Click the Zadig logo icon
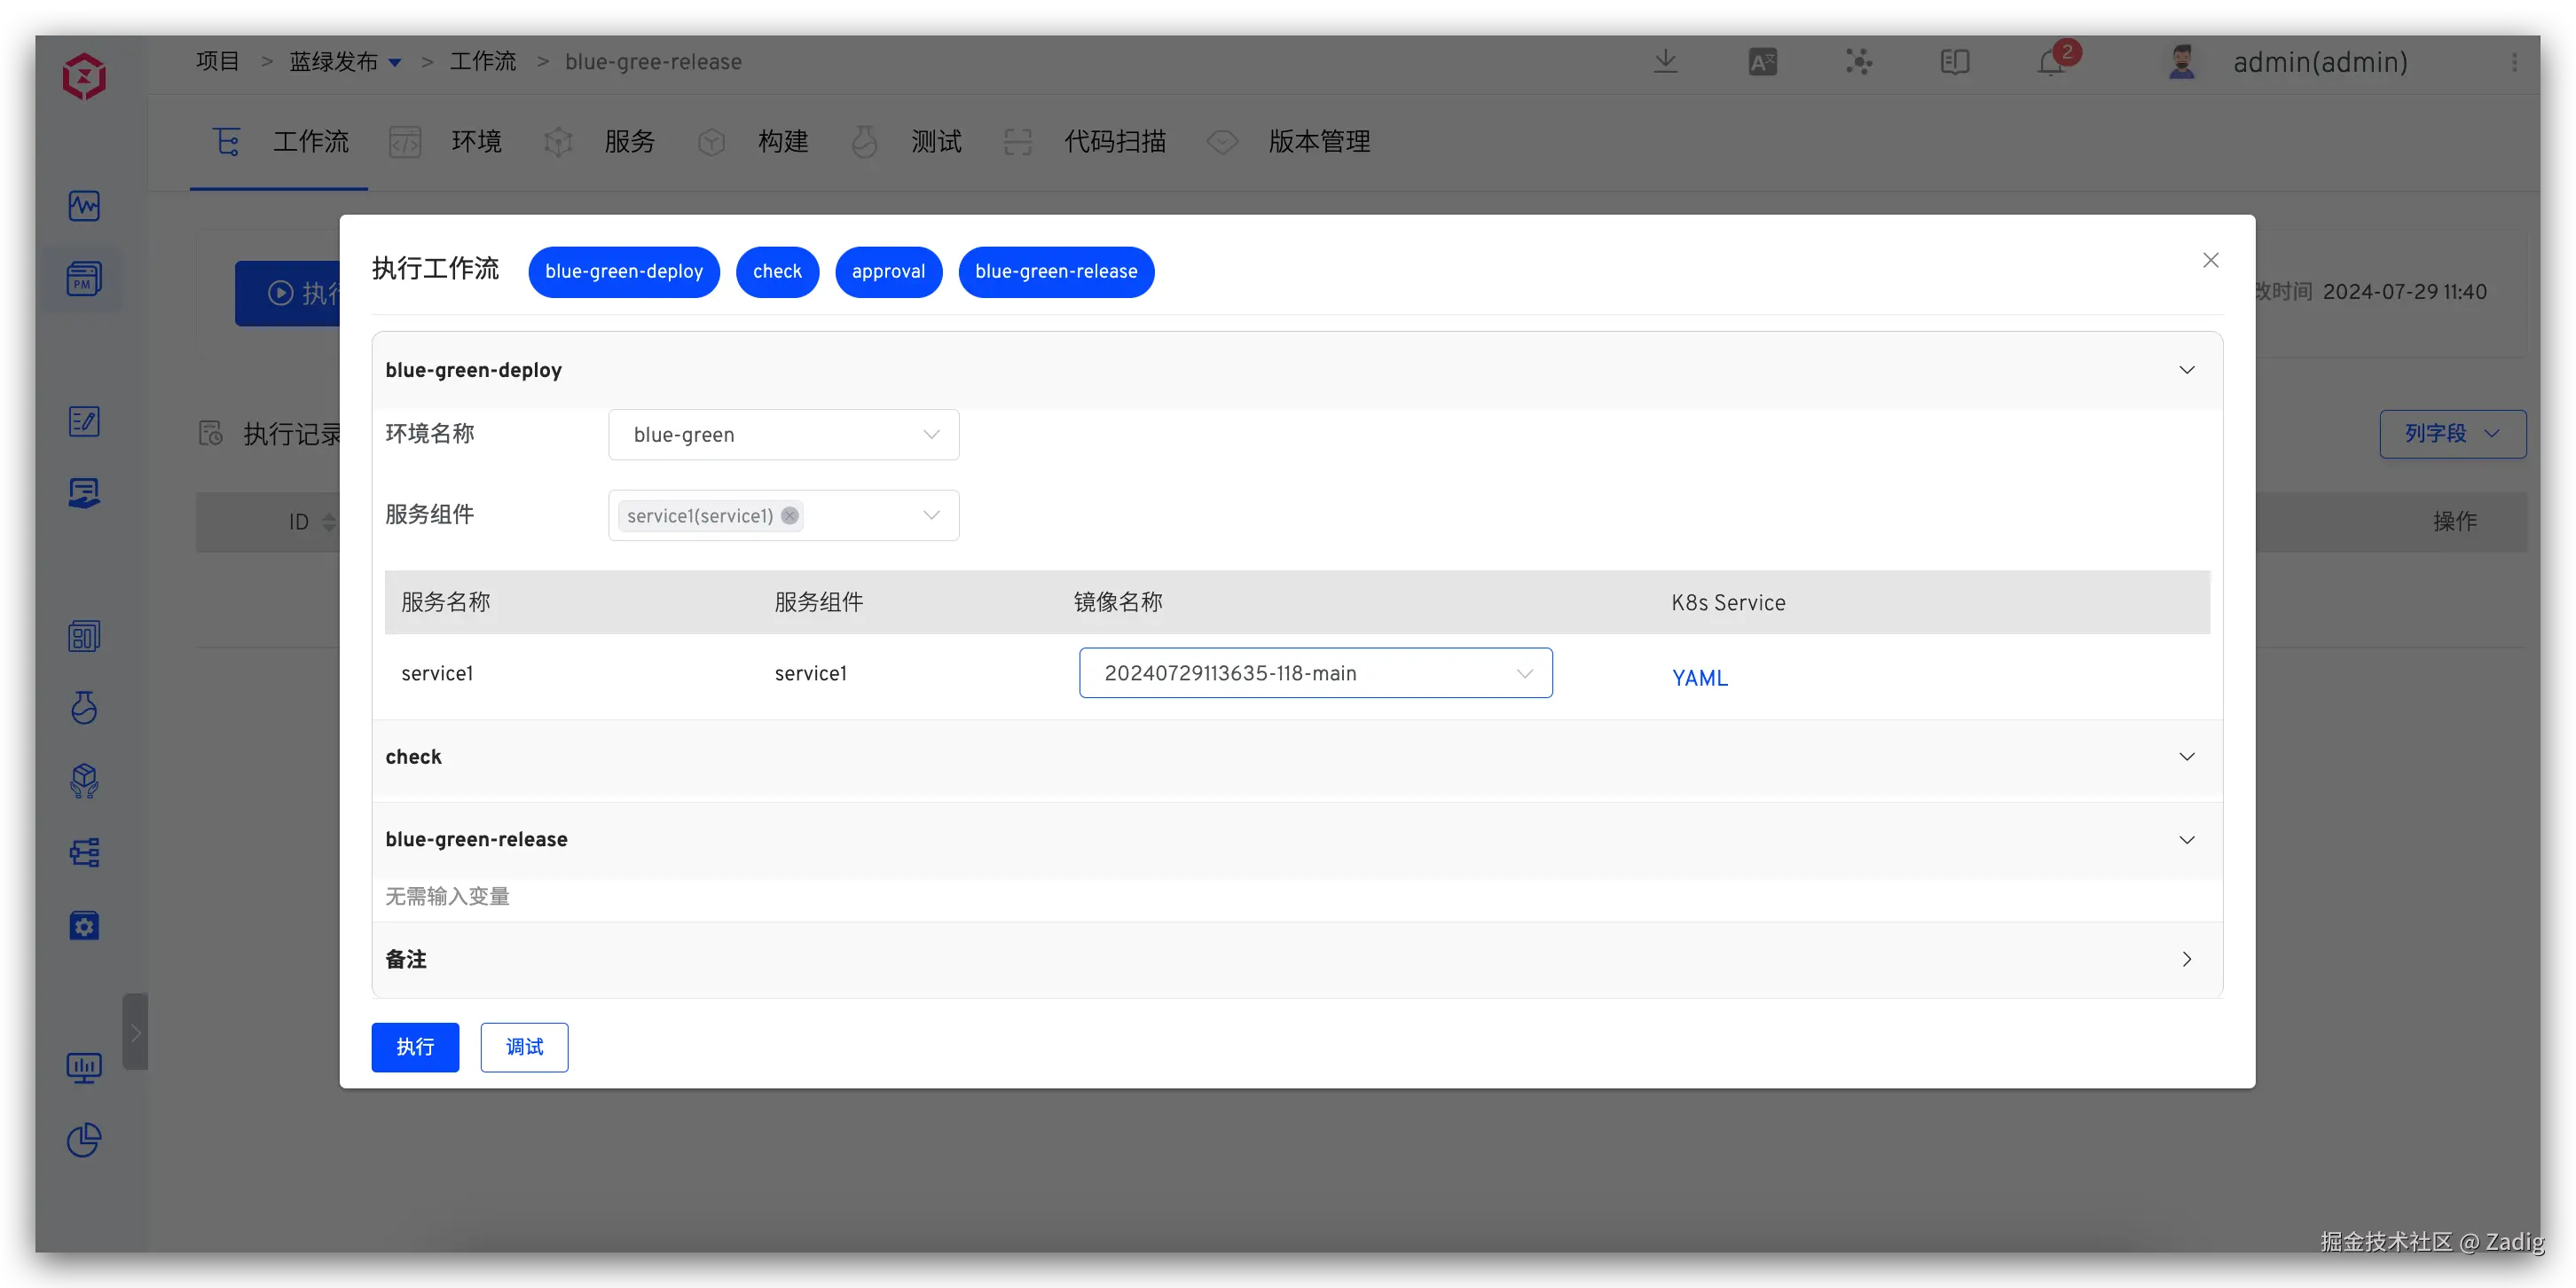Screen dimensions: 2576x1288 point(84,76)
